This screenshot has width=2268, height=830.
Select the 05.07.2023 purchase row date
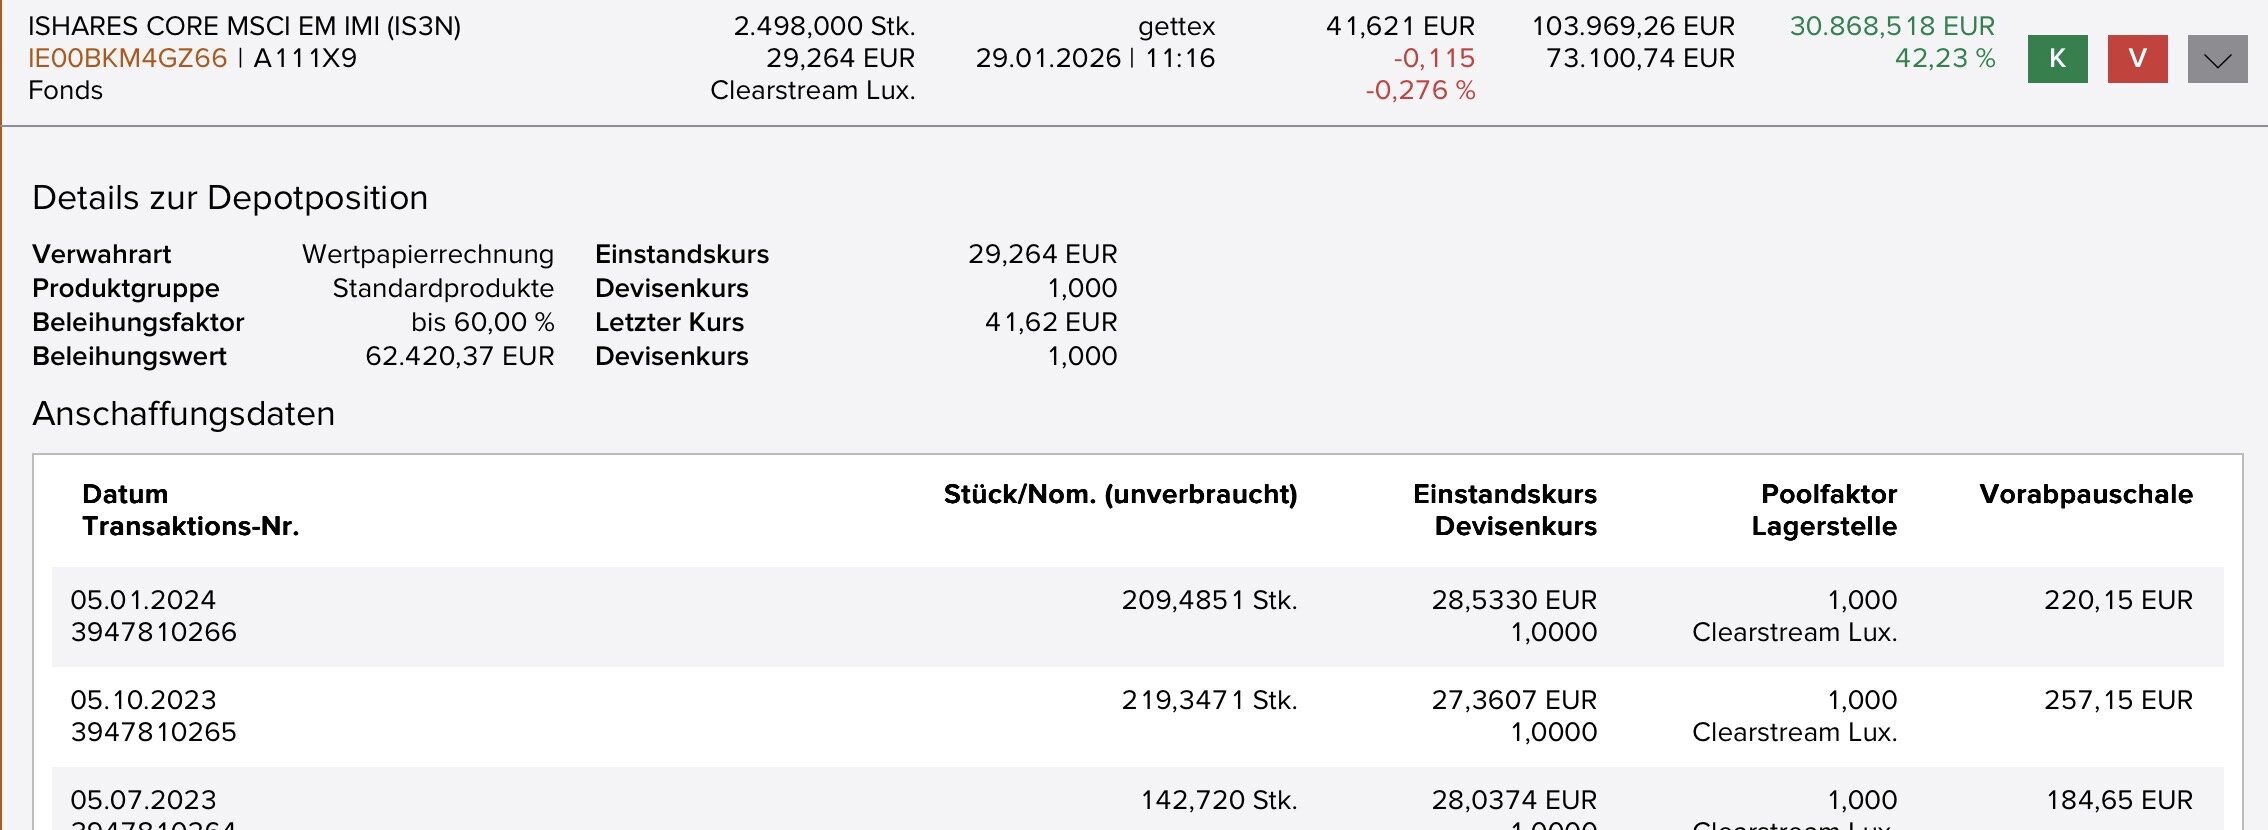(x=143, y=800)
